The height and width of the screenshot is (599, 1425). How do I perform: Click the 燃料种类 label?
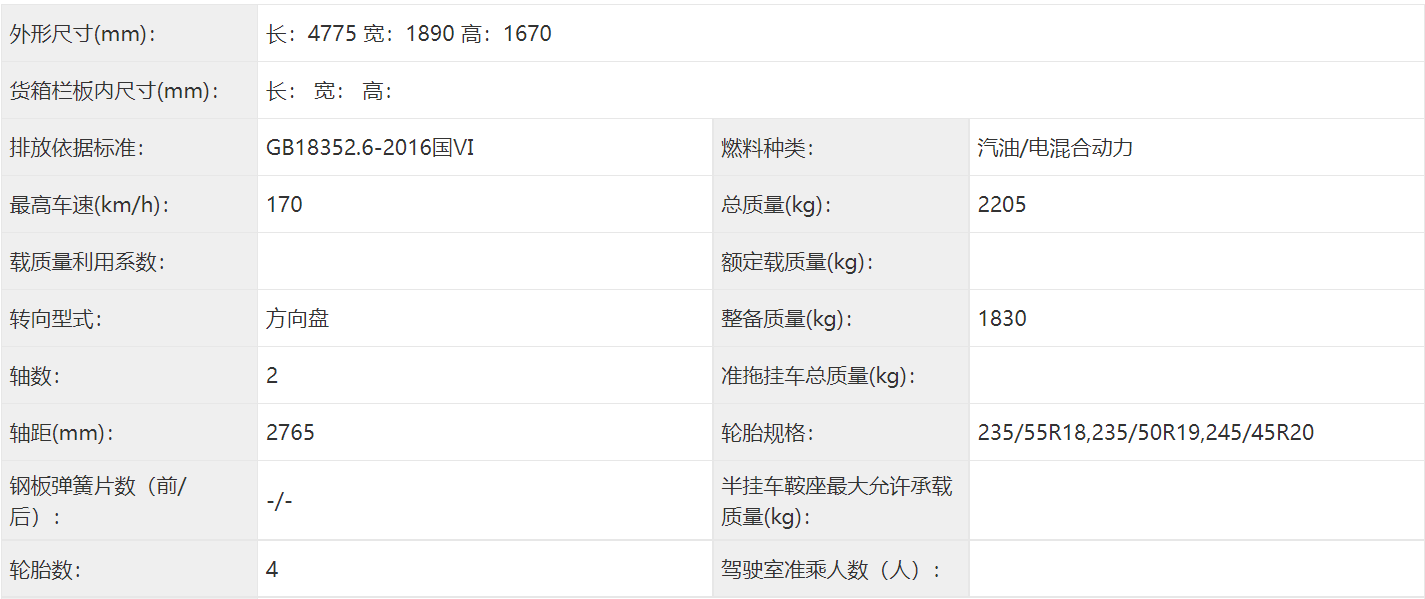pos(767,148)
